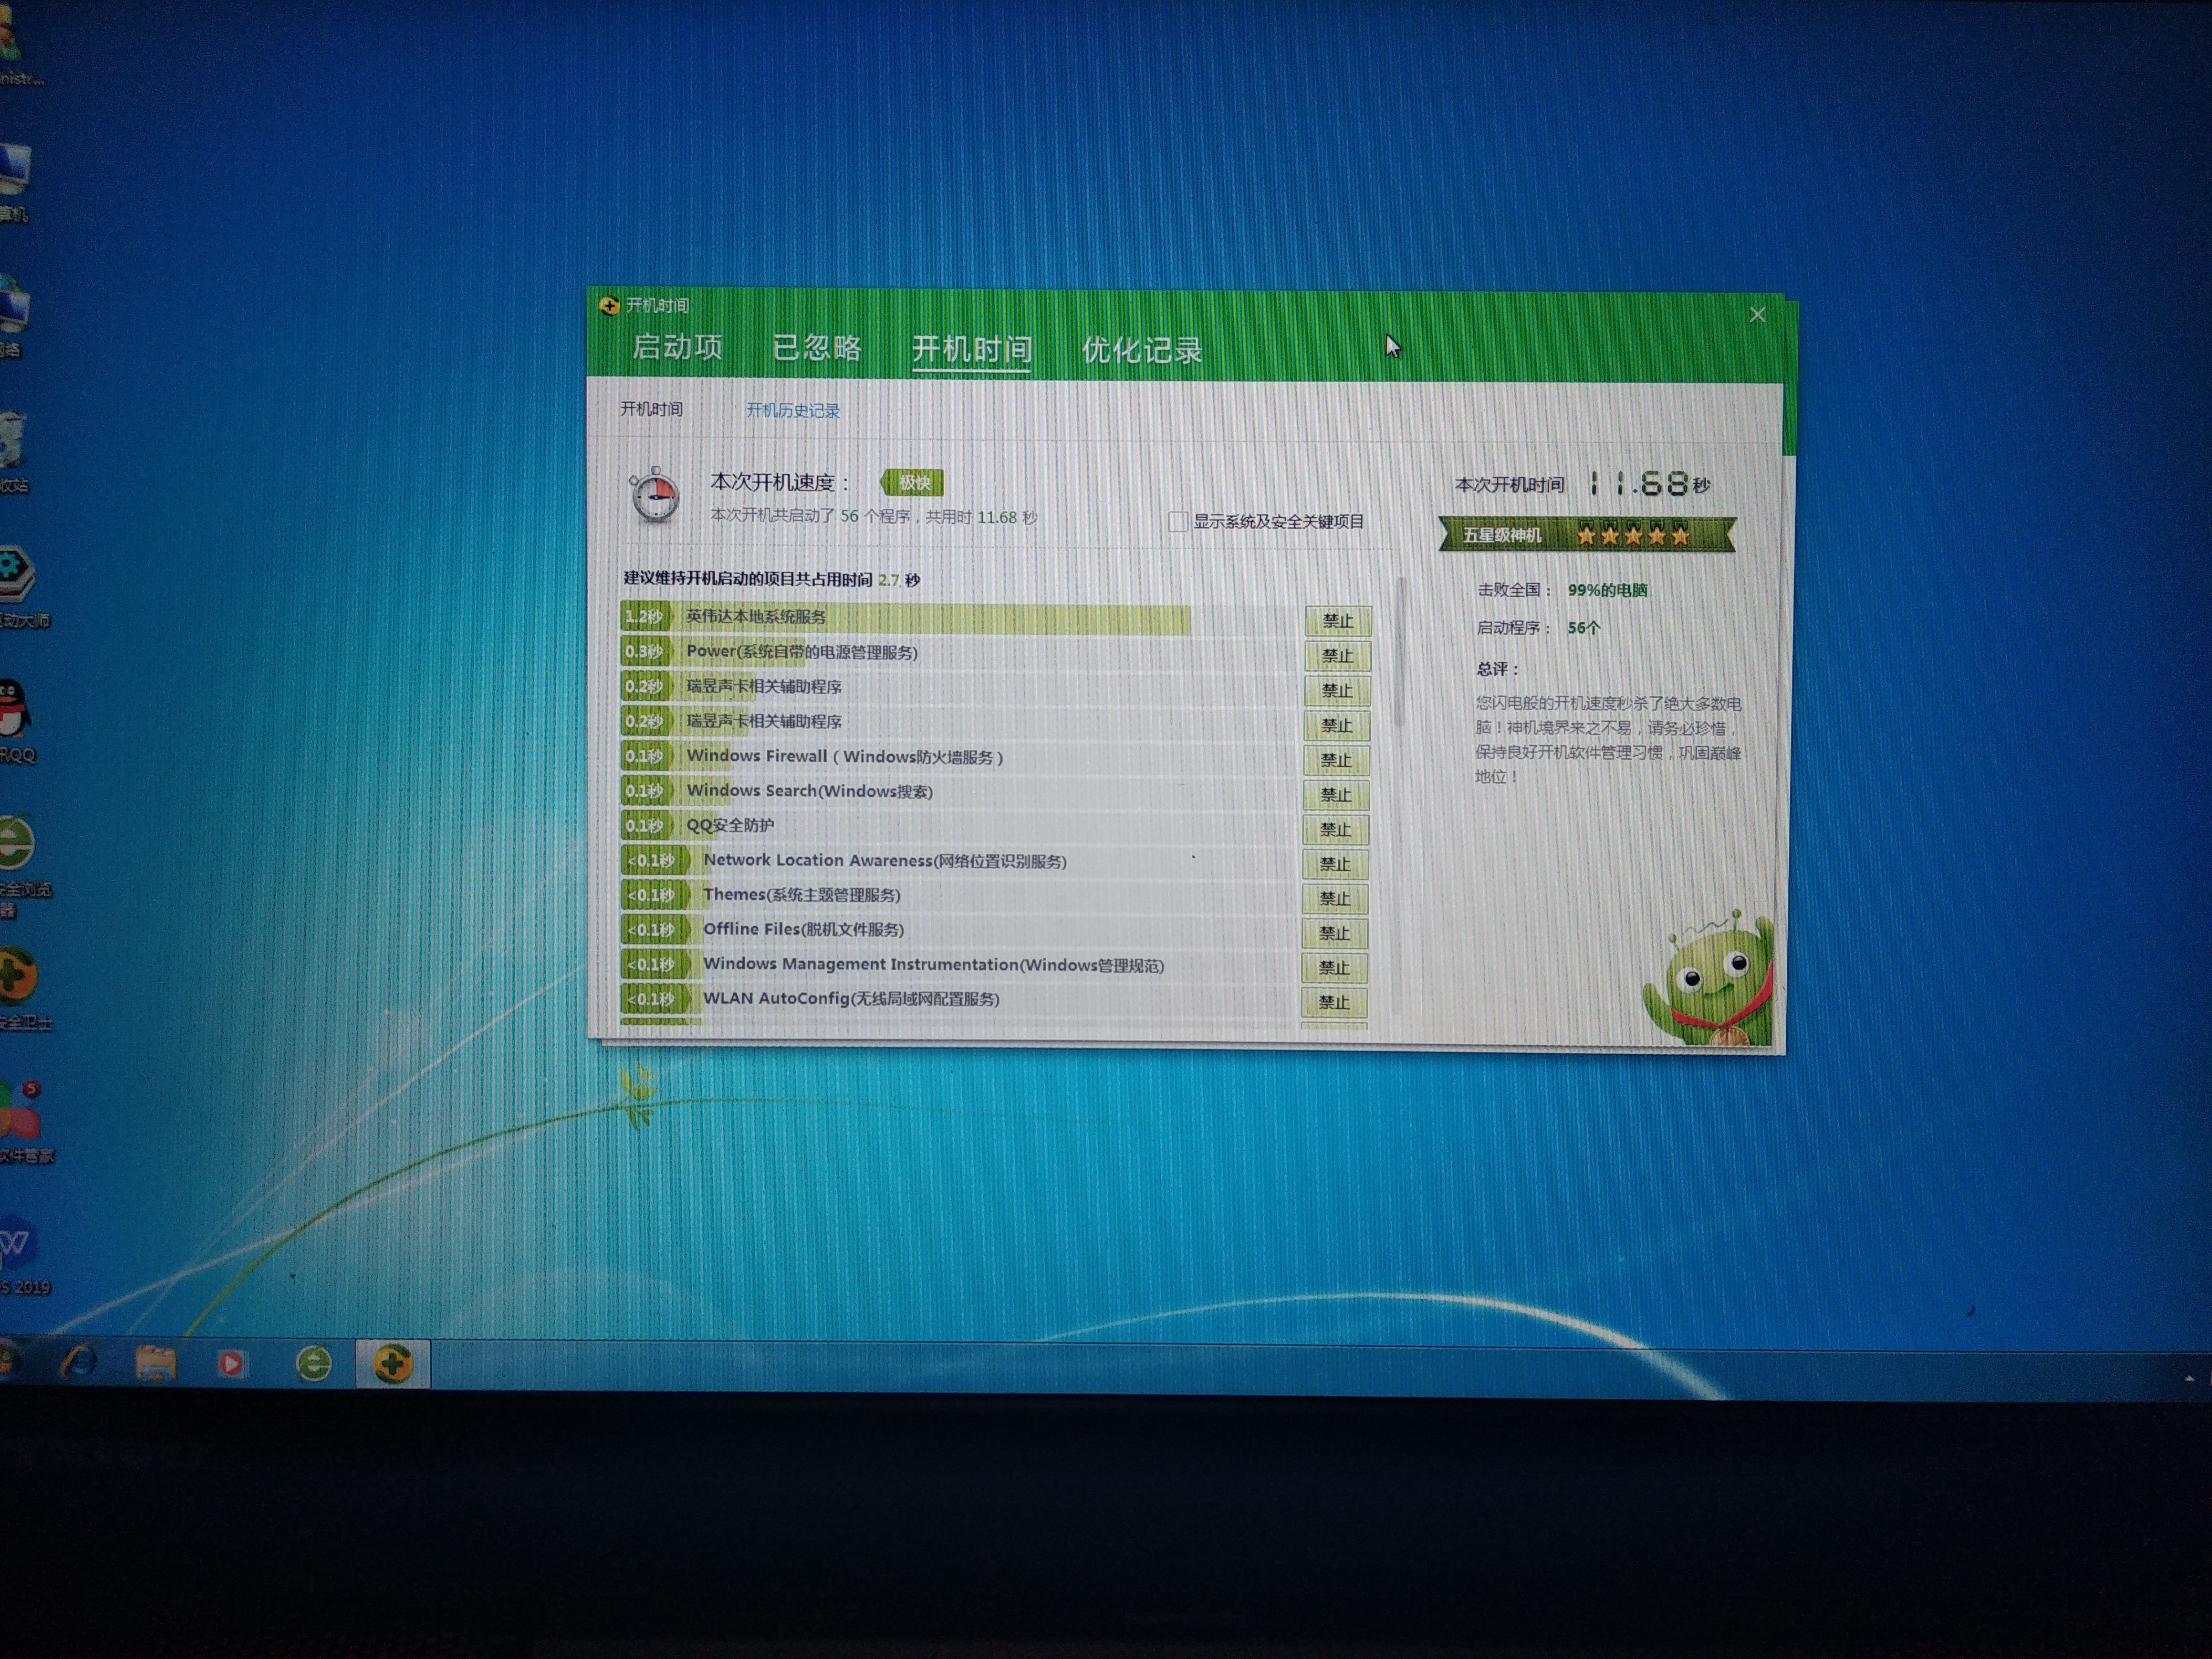This screenshot has width=2212, height=1659.
Task: Open 360 browser from the taskbar
Action: (x=313, y=1364)
